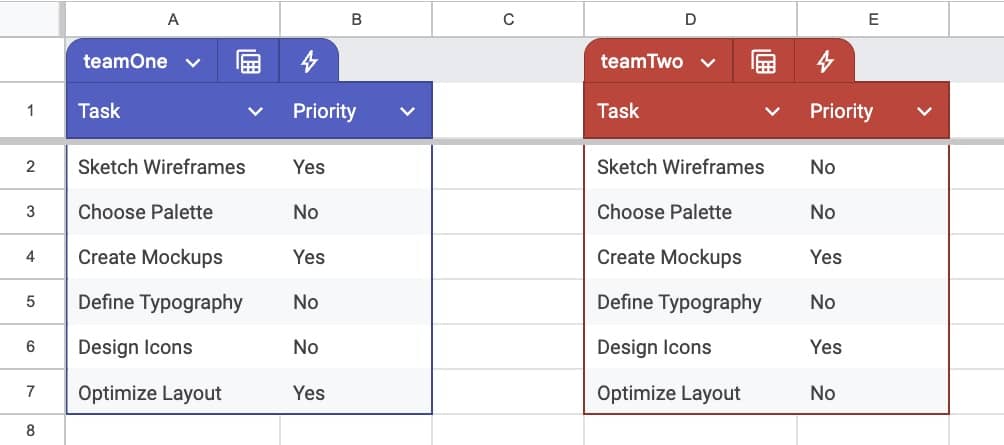Click teamTwo table view calculator icon
Image resolution: width=1004 pixels, height=445 pixels.
click(x=764, y=62)
